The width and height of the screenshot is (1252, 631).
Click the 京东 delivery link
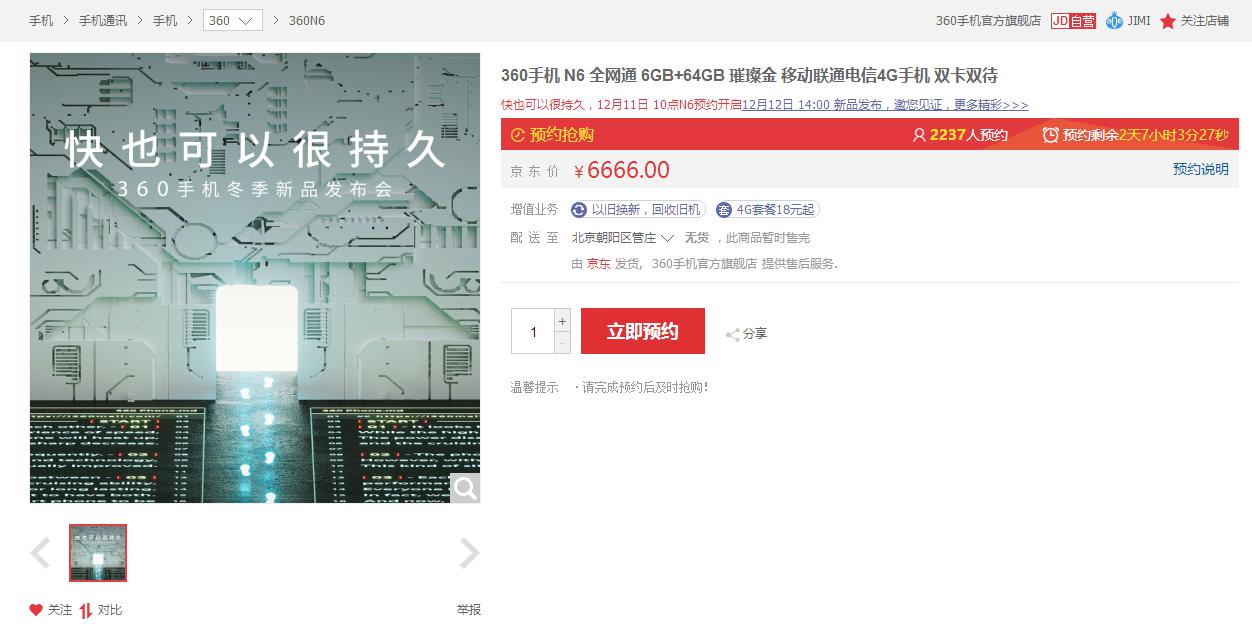(x=599, y=264)
